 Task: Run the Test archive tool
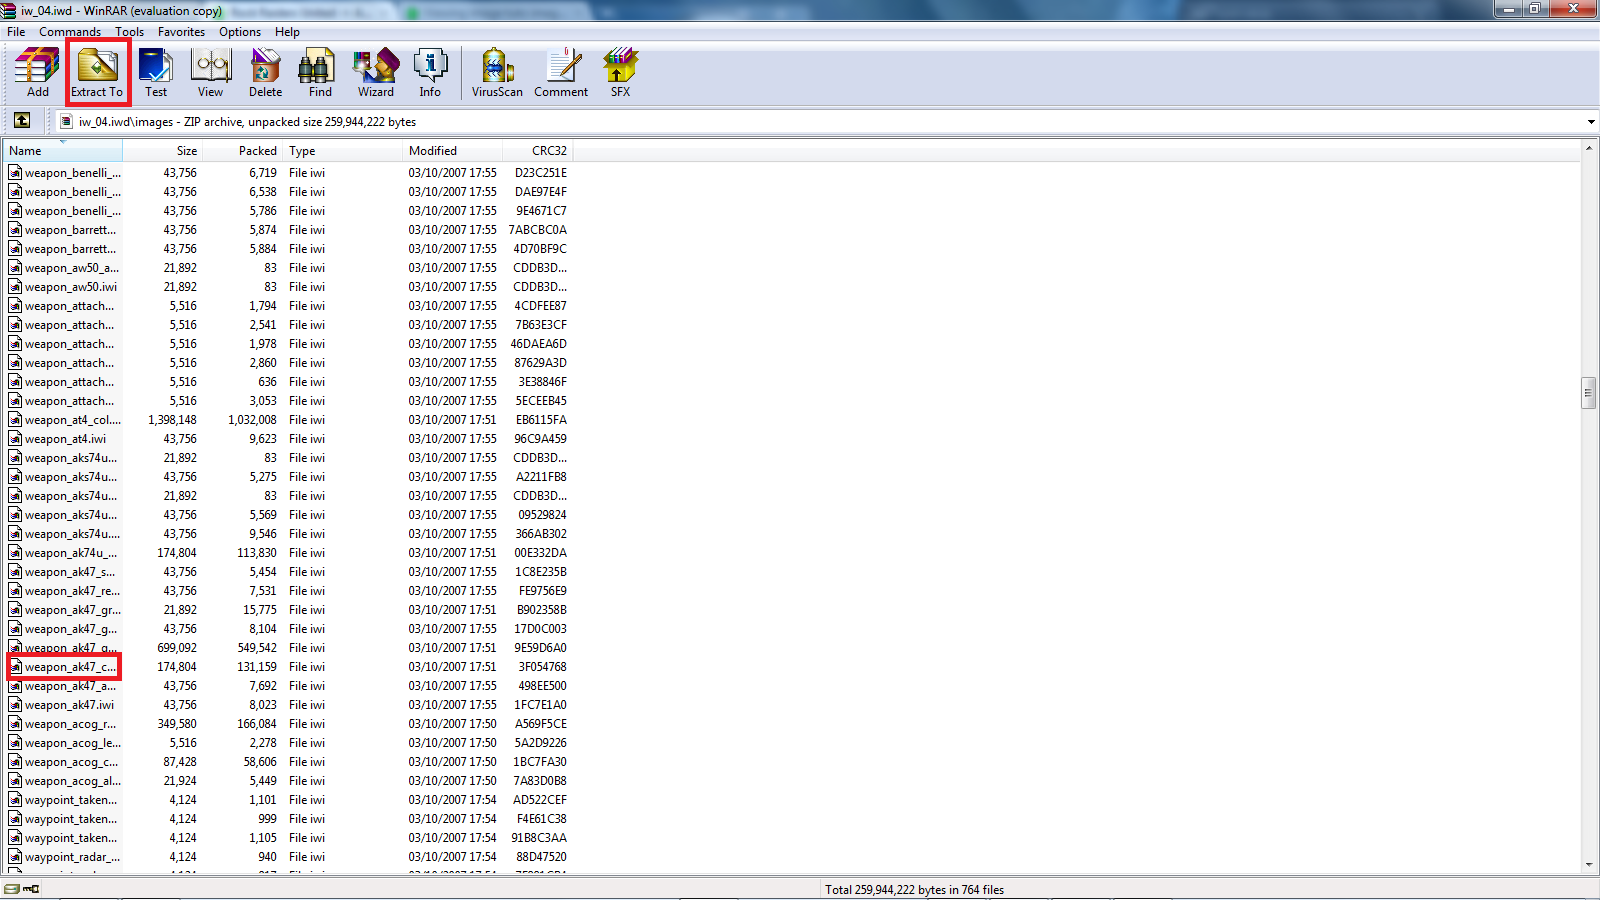[x=156, y=73]
